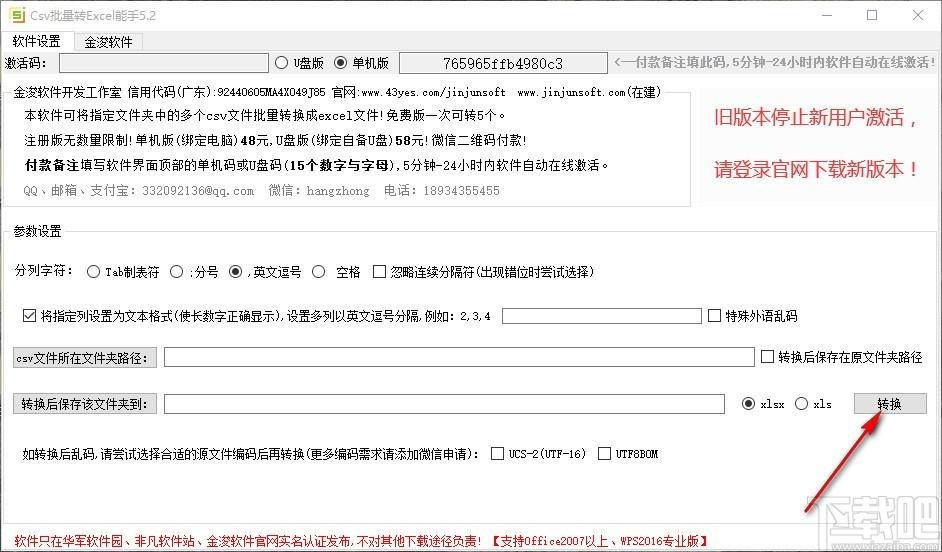Focus the csv folder path input field
The width and height of the screenshot is (942, 552).
point(459,357)
